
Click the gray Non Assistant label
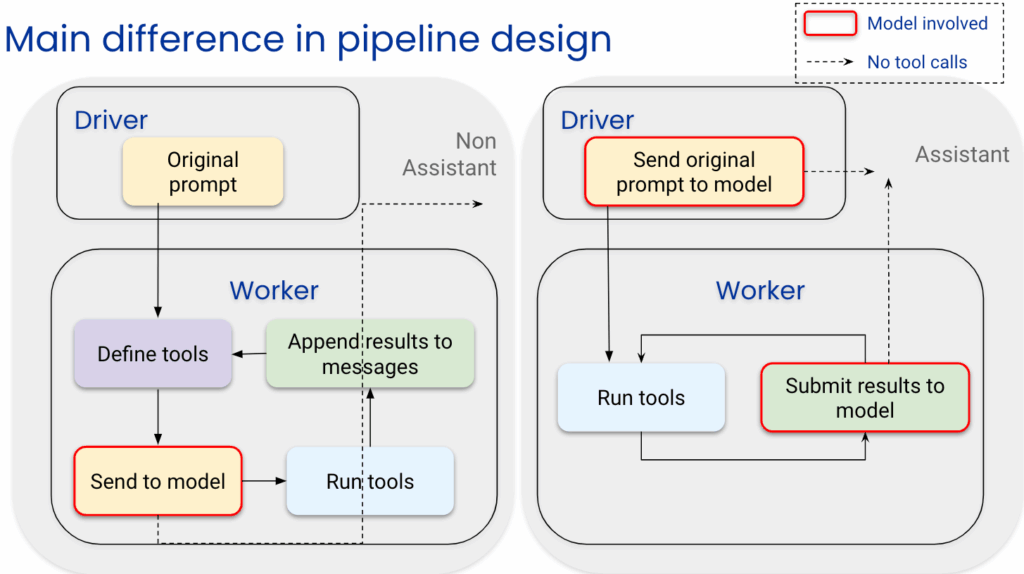tap(450, 154)
